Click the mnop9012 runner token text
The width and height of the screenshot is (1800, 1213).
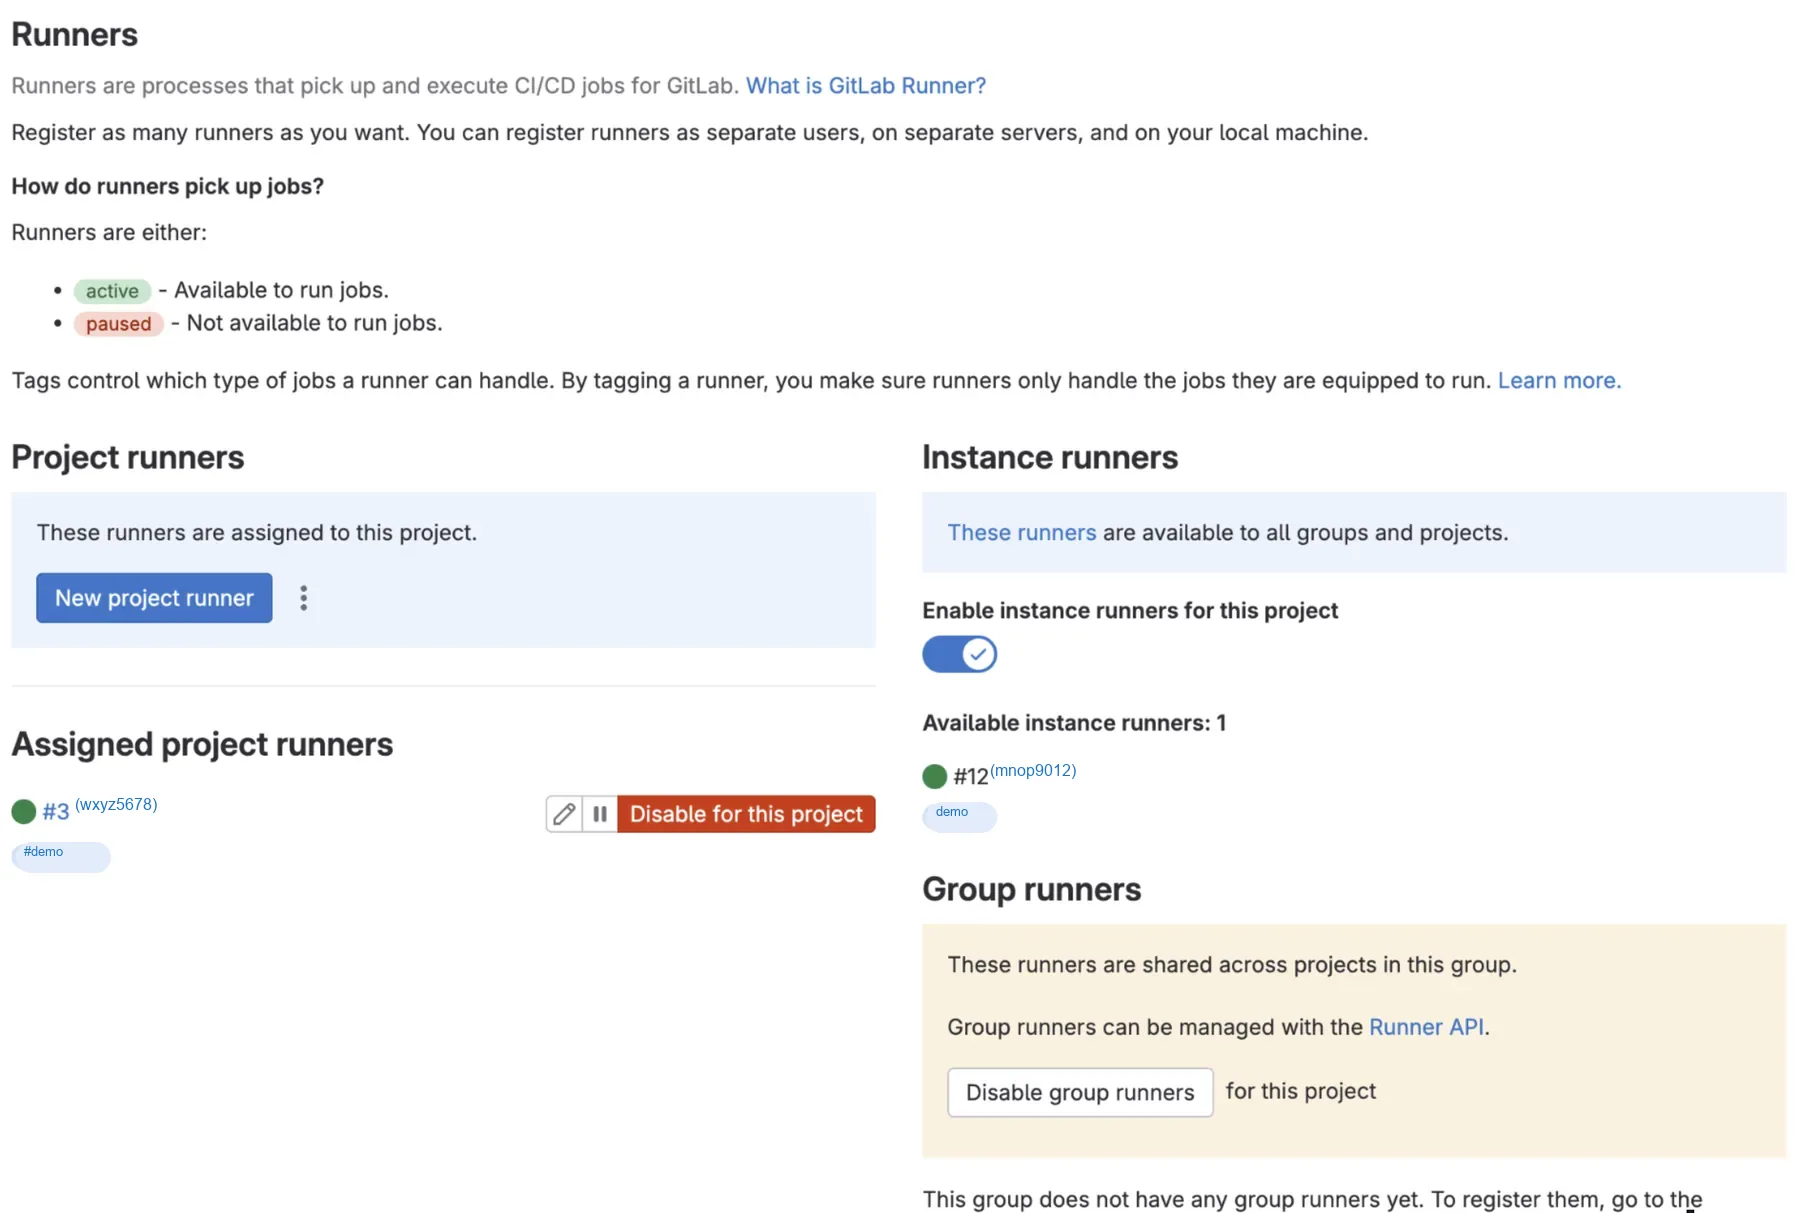click(x=1033, y=770)
